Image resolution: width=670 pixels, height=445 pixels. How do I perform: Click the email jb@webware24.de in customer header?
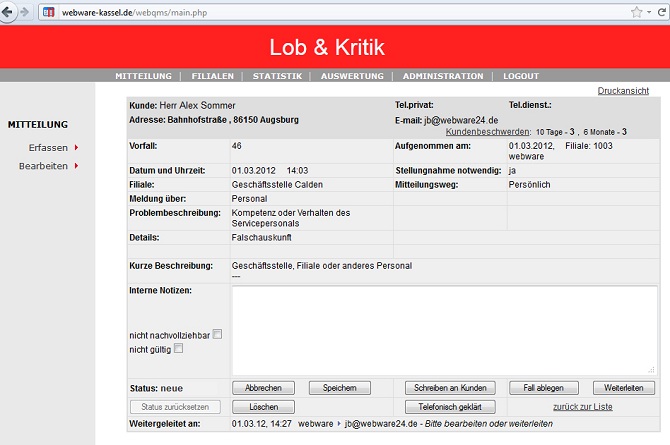461,120
